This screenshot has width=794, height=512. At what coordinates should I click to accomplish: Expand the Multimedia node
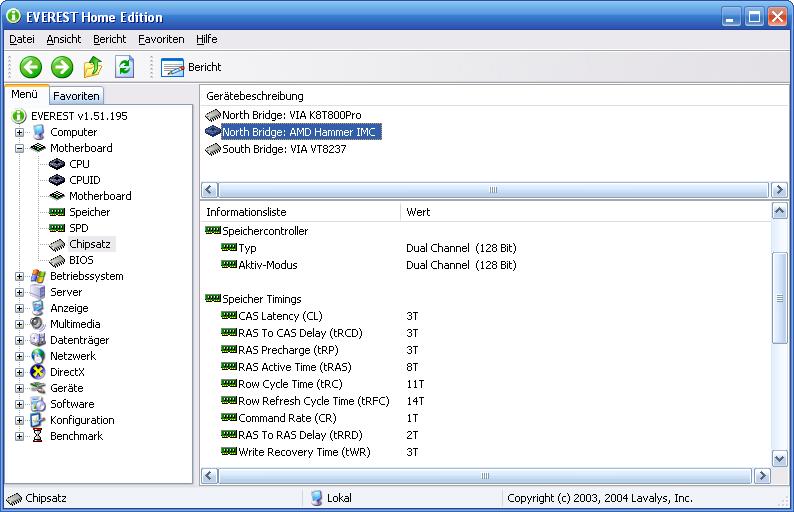pyautogui.click(x=19, y=324)
